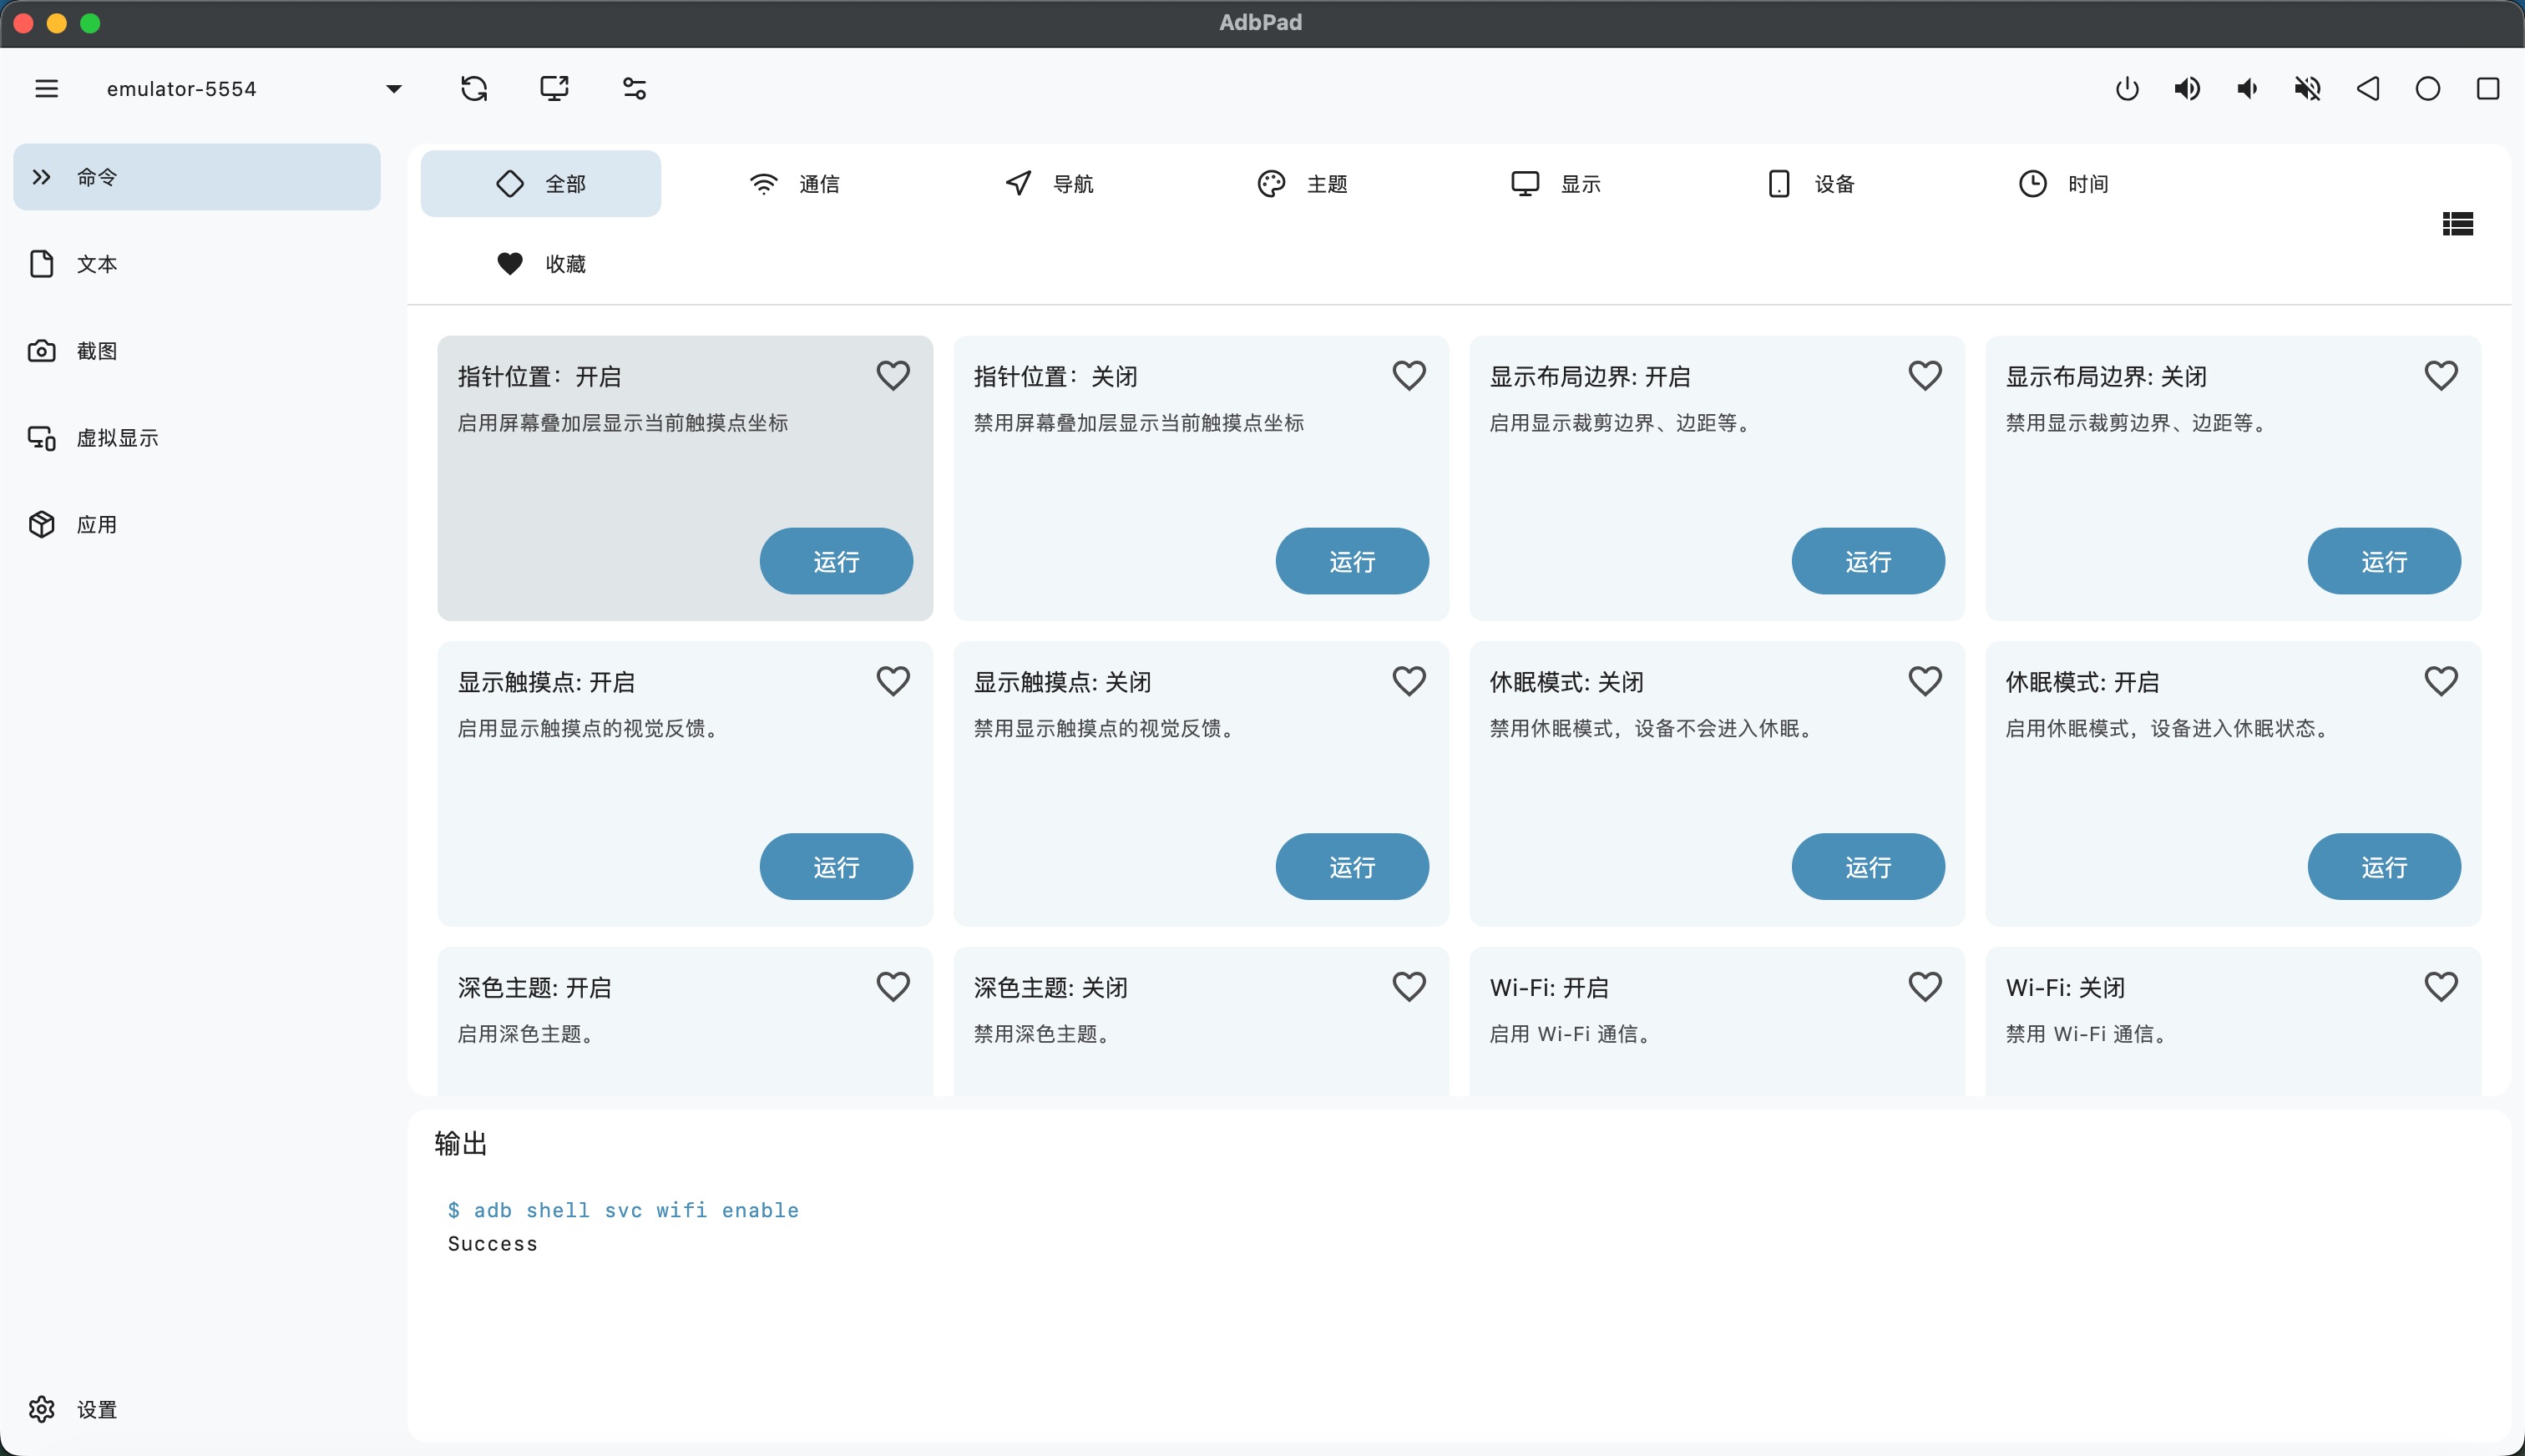Run the 休眠模式: 开启 command

(x=2384, y=866)
